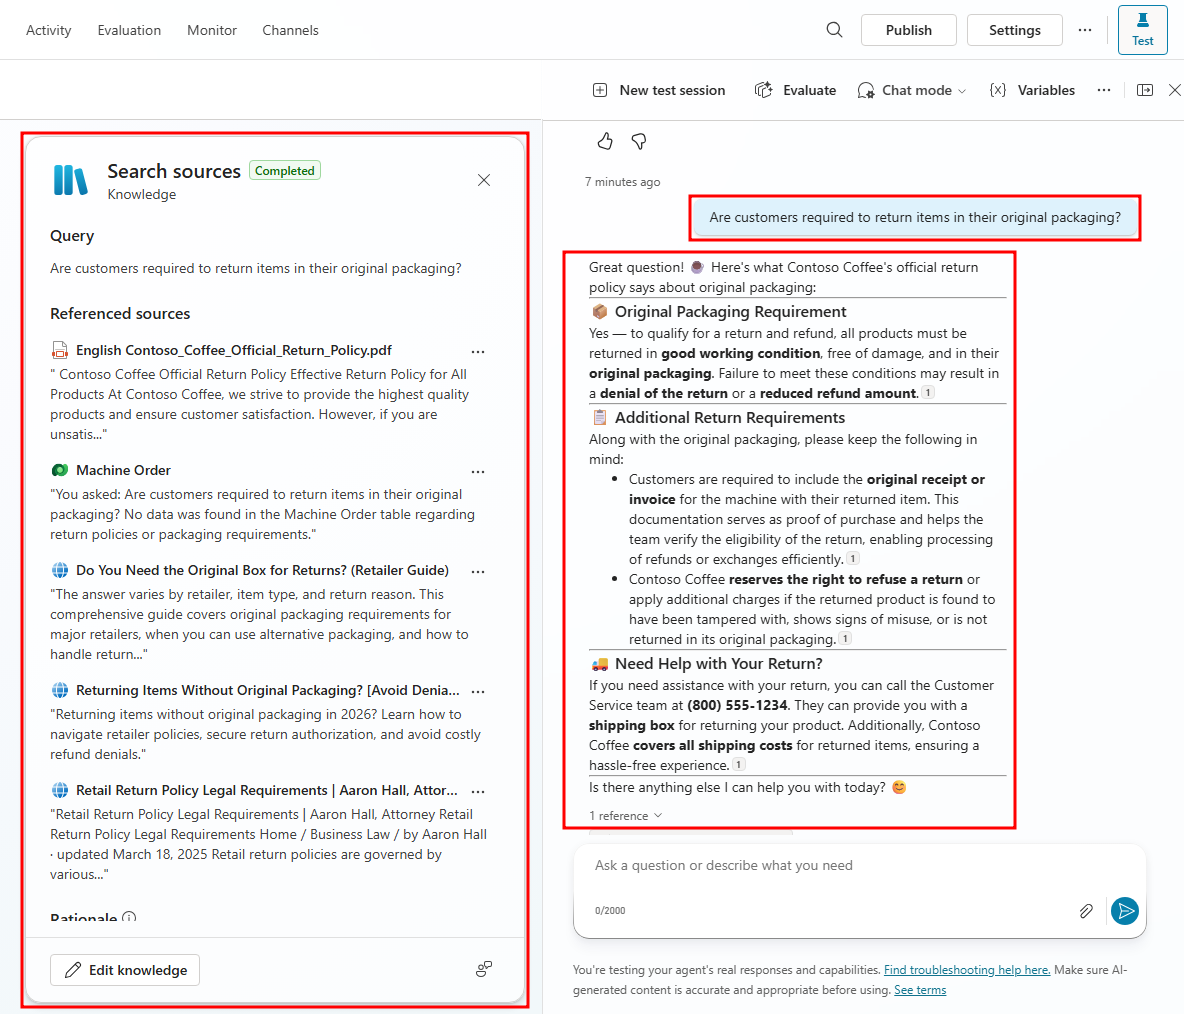The image size is (1184, 1014).
Task: Open Find troubleshooting help here link
Action: 967,970
